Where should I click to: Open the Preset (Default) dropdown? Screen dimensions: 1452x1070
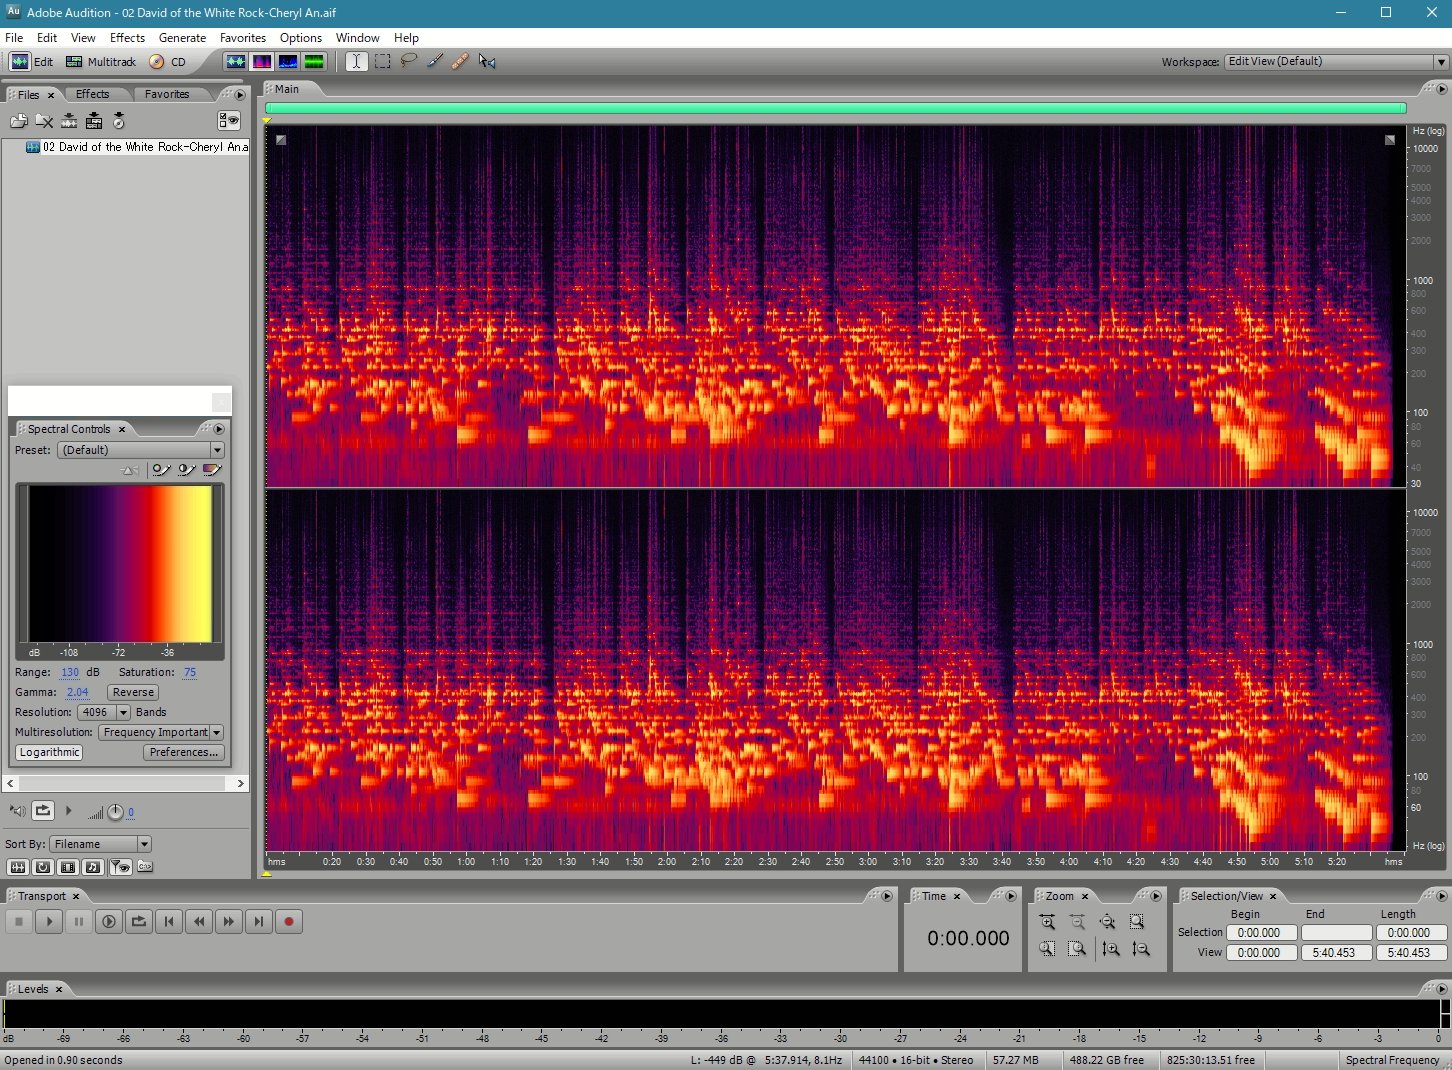140,450
